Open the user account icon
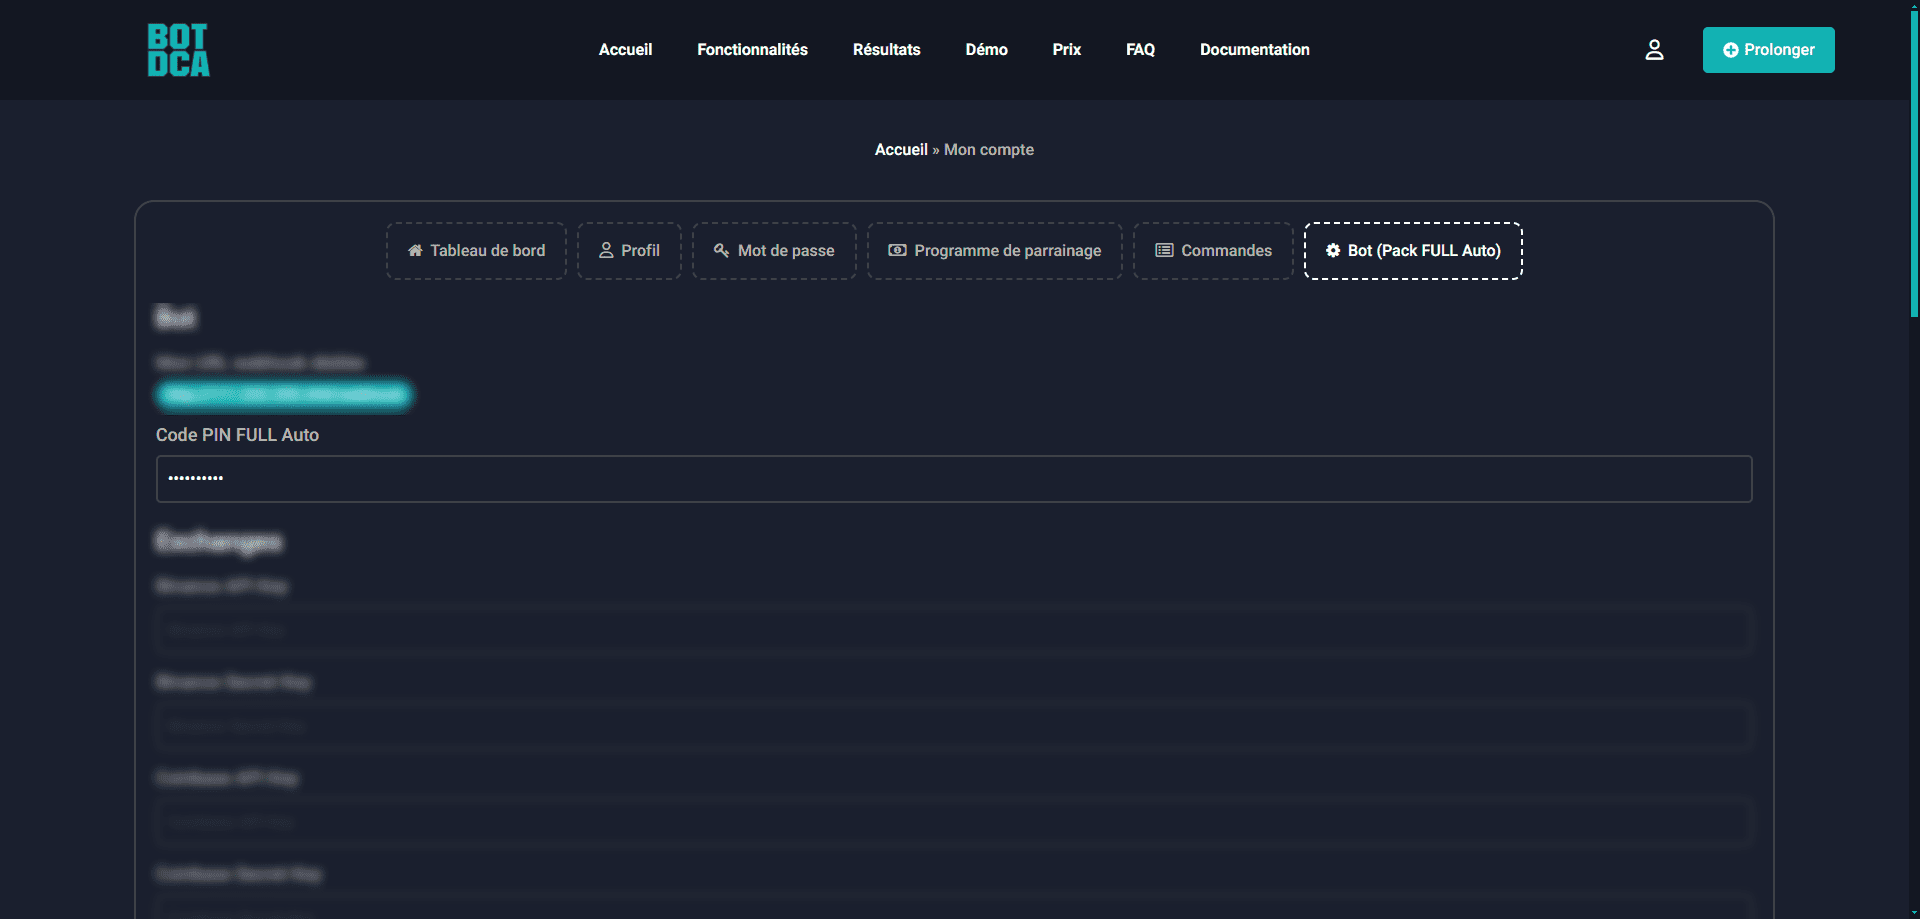The height and width of the screenshot is (919, 1920). point(1654,50)
